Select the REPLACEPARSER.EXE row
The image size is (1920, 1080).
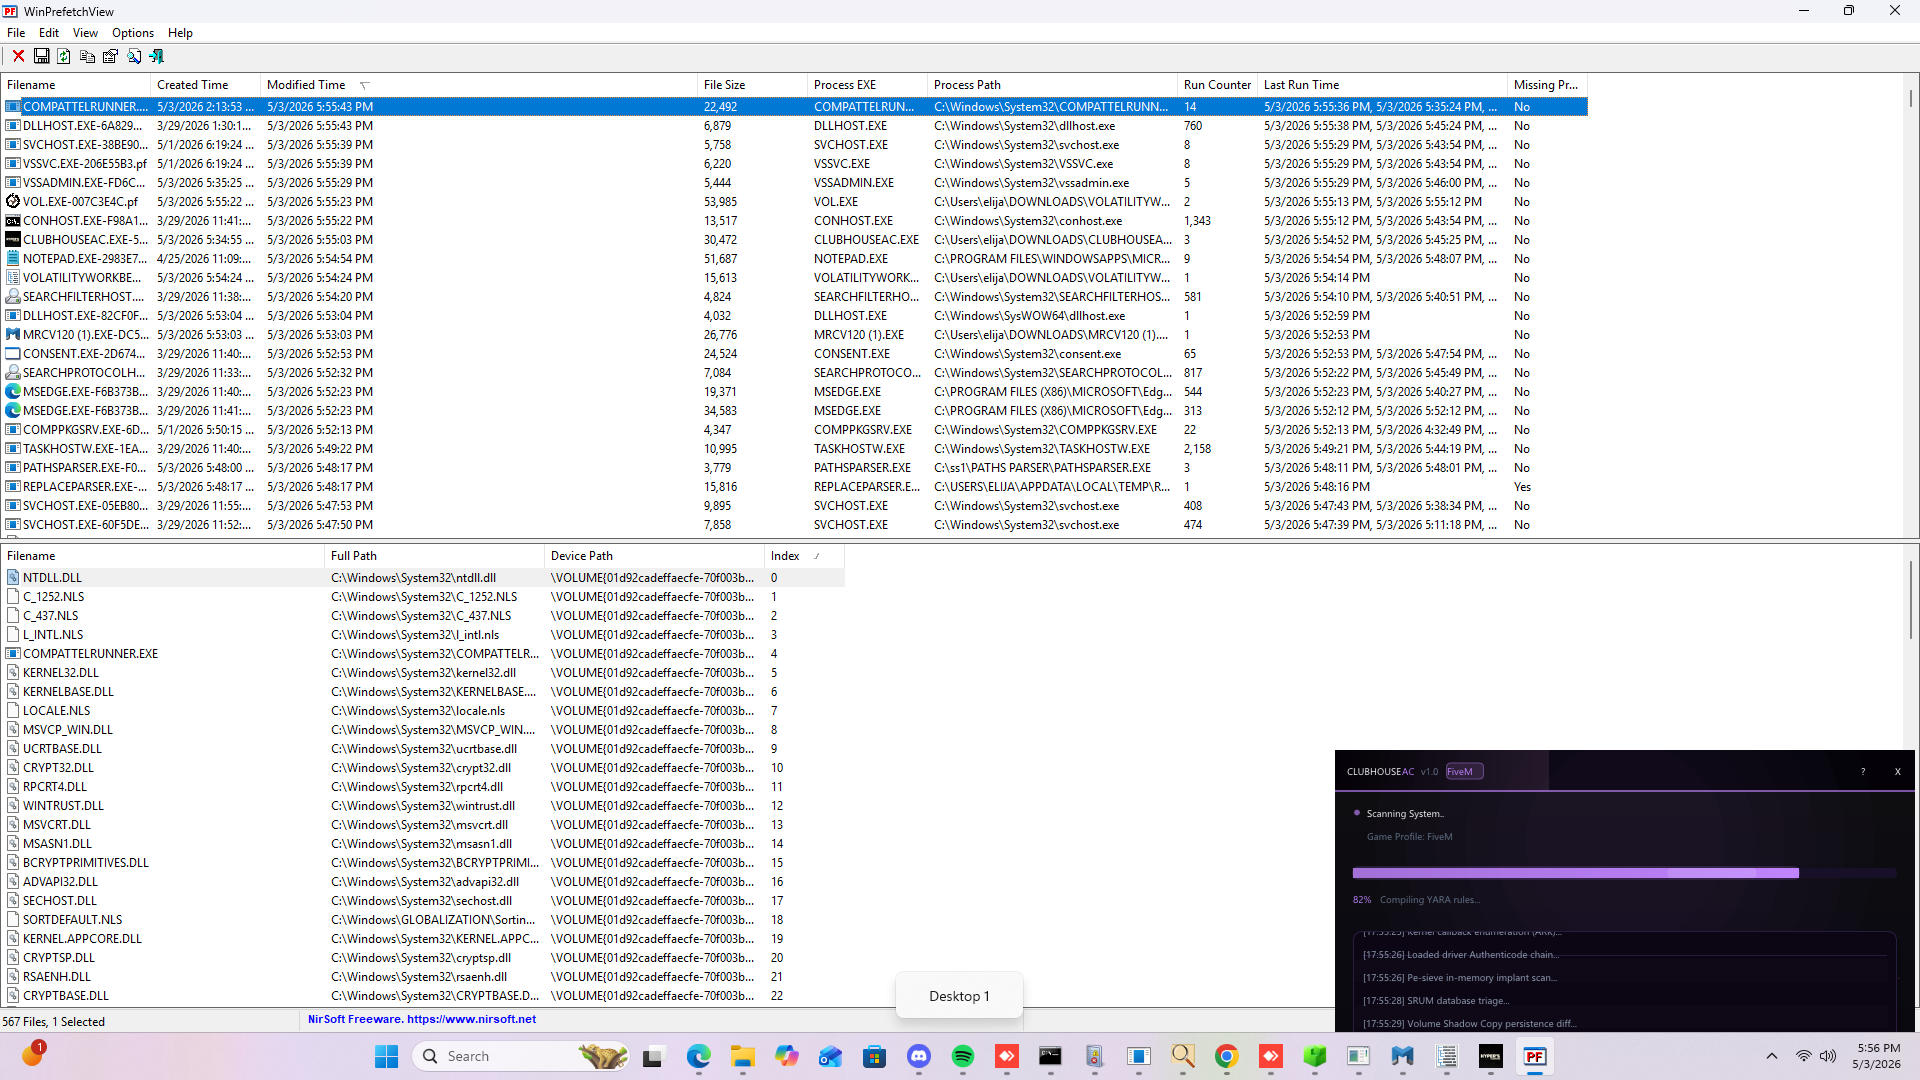(794, 486)
